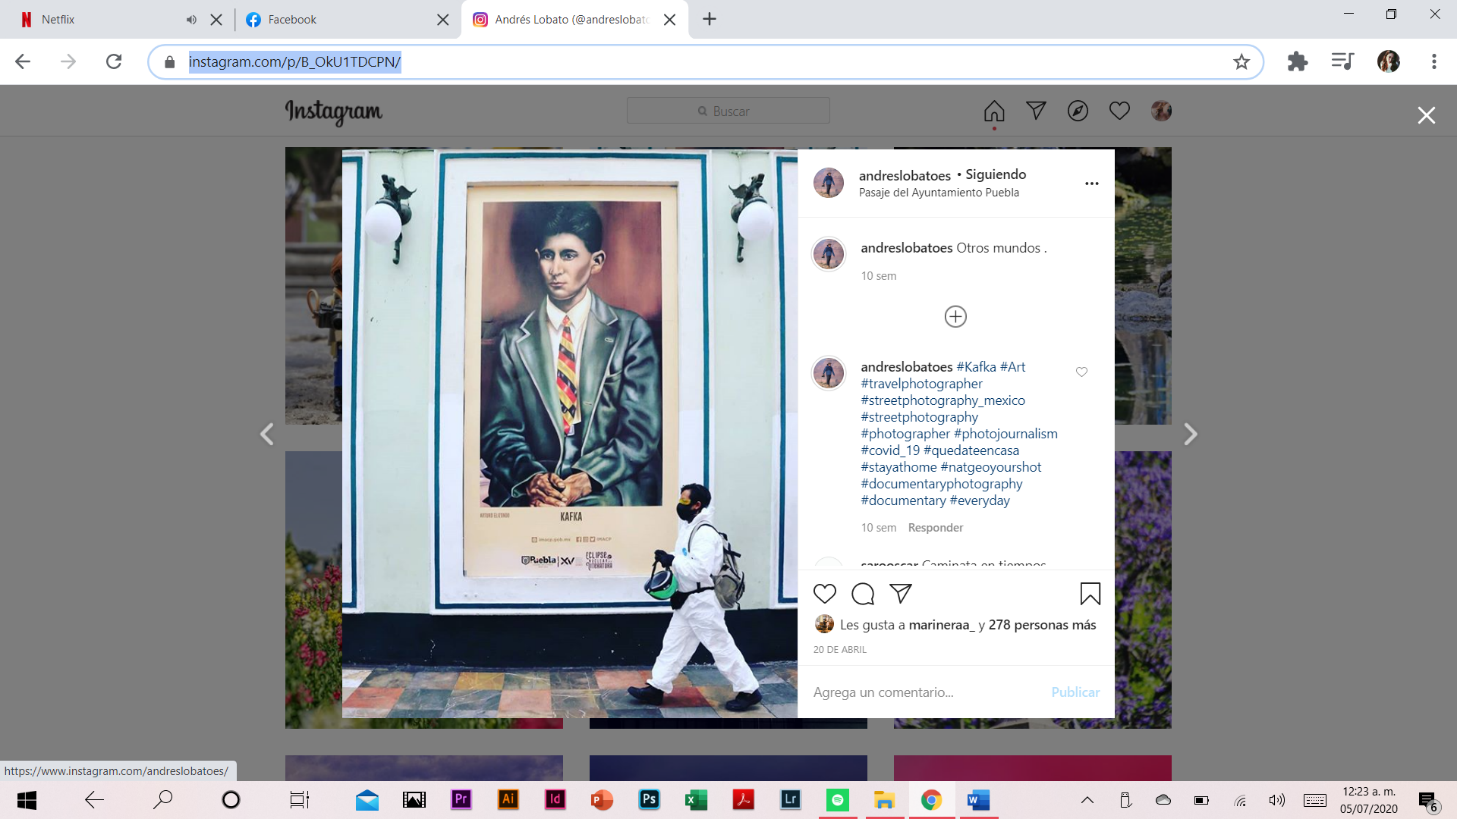The width and height of the screenshot is (1457, 819).
Task: Close the Facebook tab
Action: (443, 19)
